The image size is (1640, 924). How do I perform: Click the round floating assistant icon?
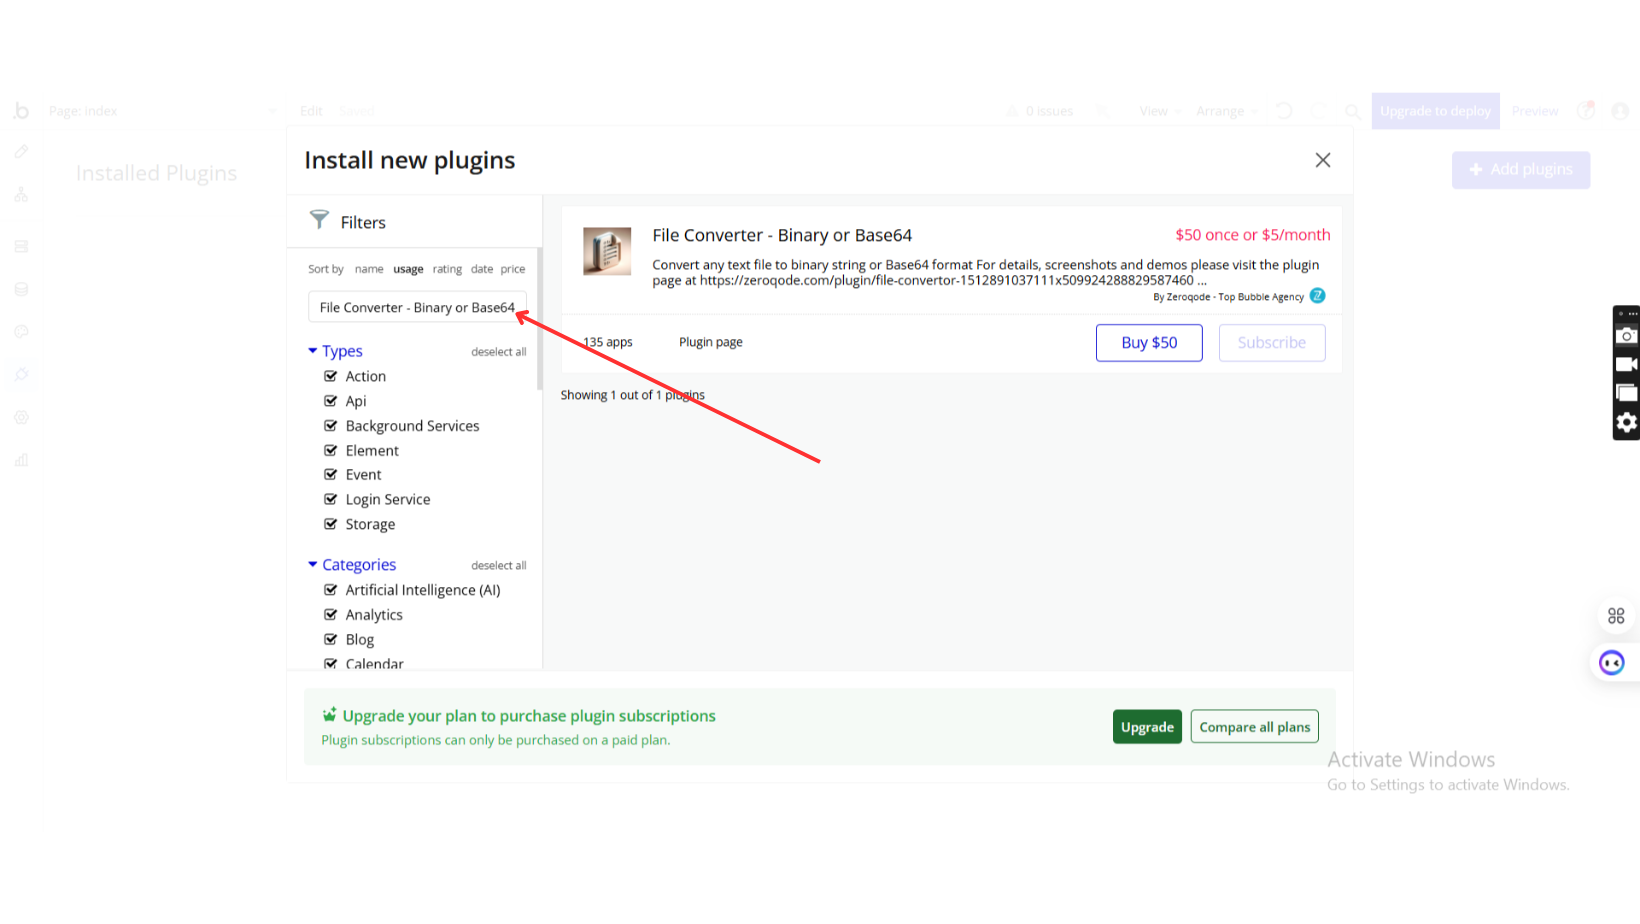click(1612, 663)
